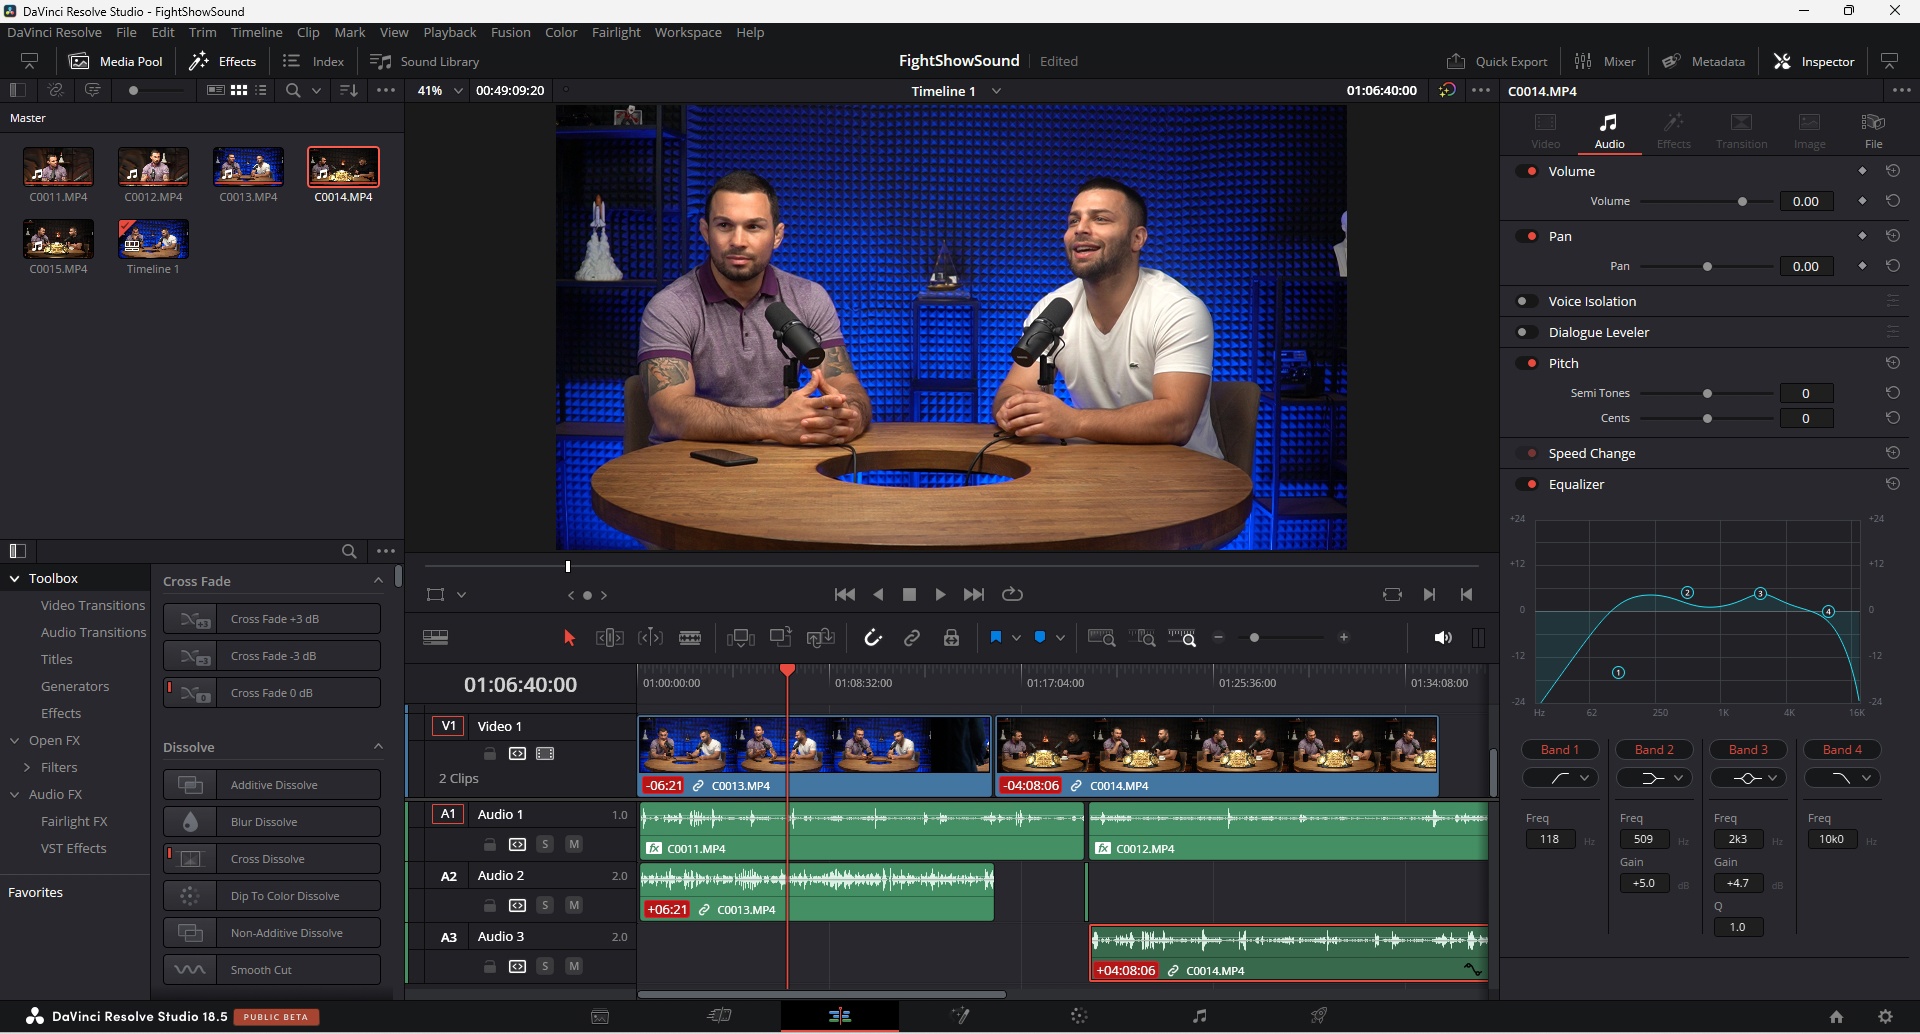Open the Fairlight page icon
Viewport: 1920px width, 1034px height.
[x=1199, y=1016]
